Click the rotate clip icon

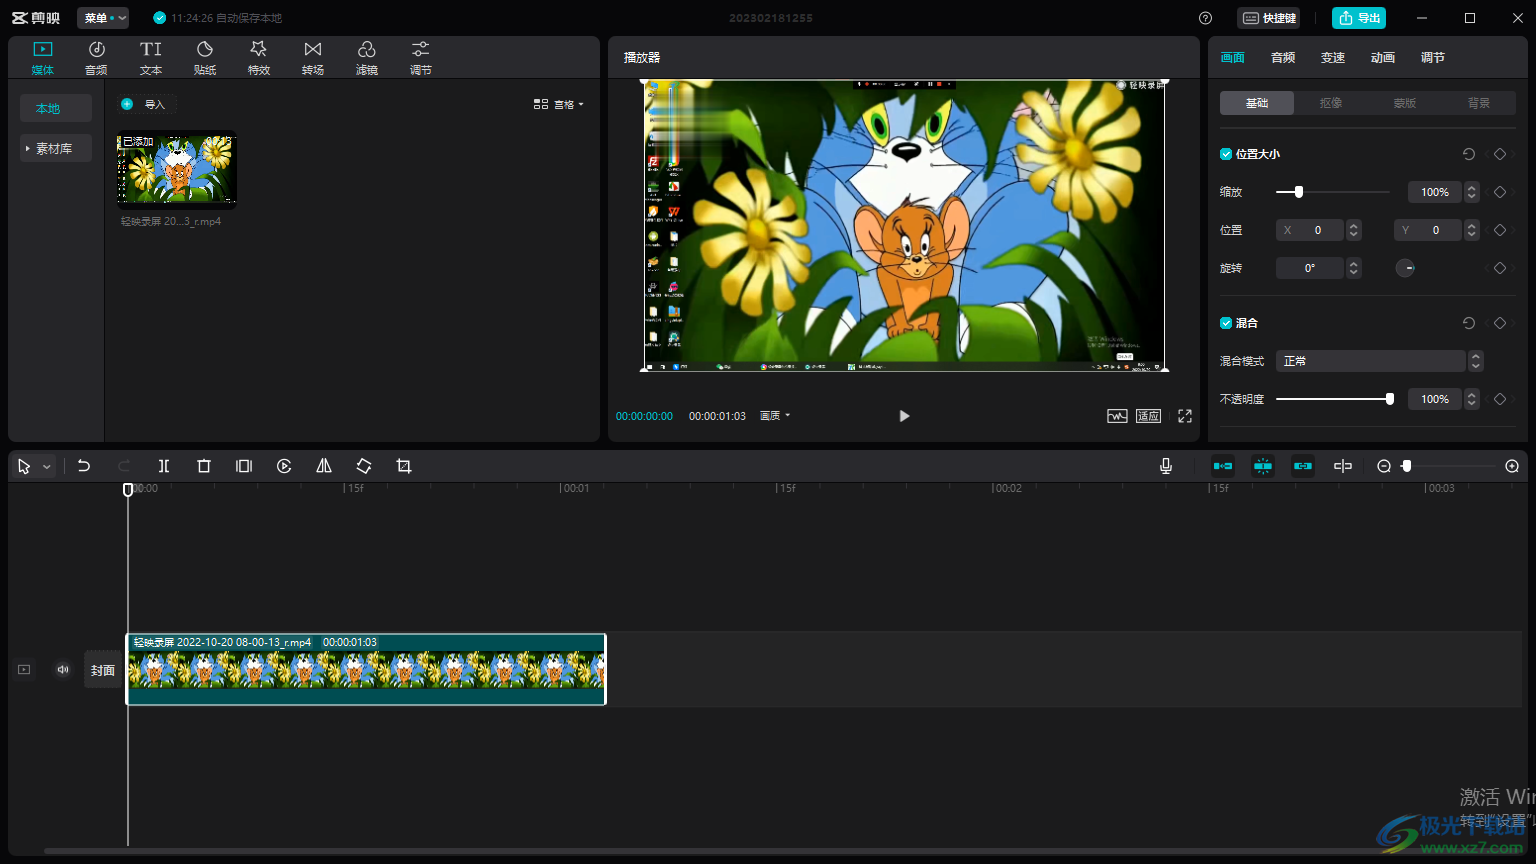[x=364, y=466]
